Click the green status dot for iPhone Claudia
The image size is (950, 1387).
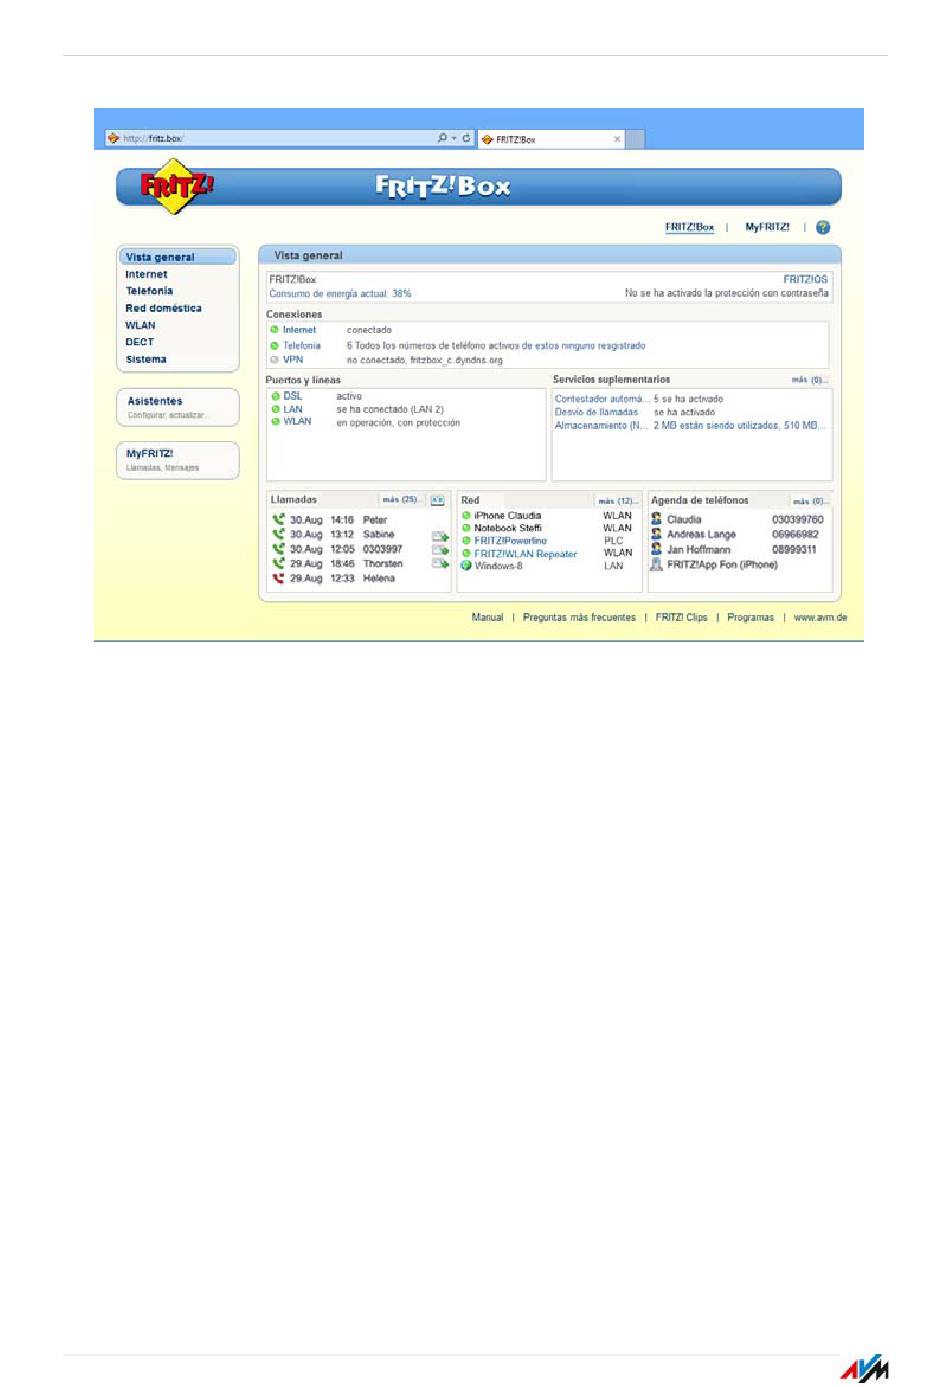click(x=466, y=516)
